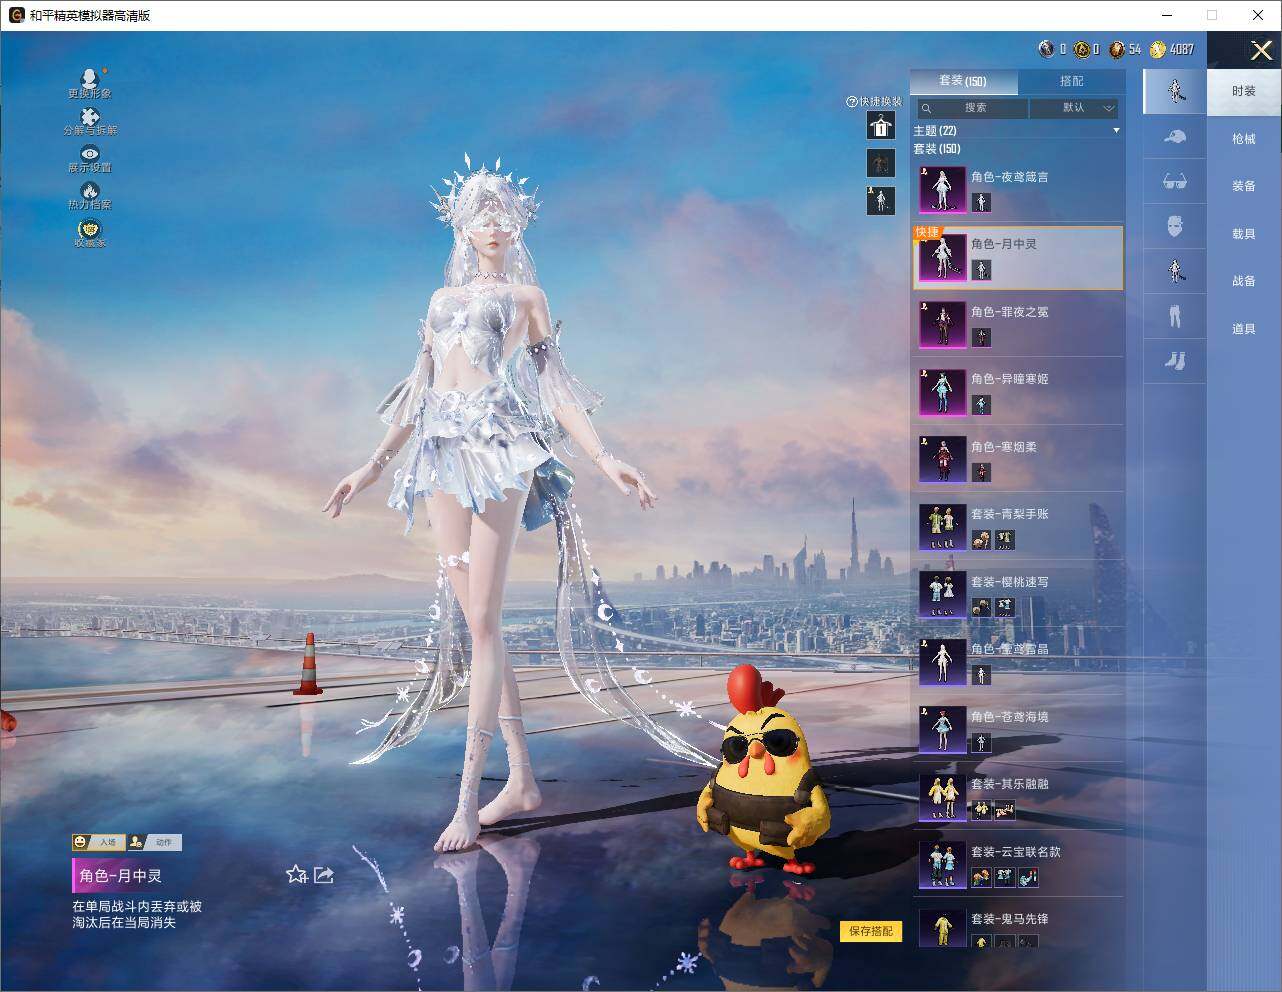The width and height of the screenshot is (1282, 992).
Task: Open the 战备 side tab
Action: tap(1244, 281)
